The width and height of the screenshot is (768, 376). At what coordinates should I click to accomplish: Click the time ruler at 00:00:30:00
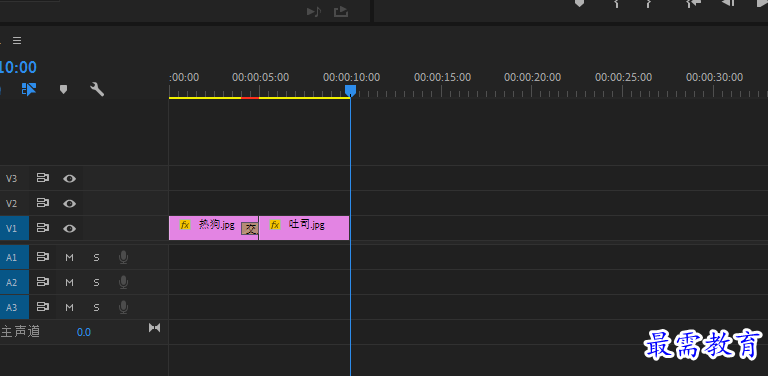715,77
